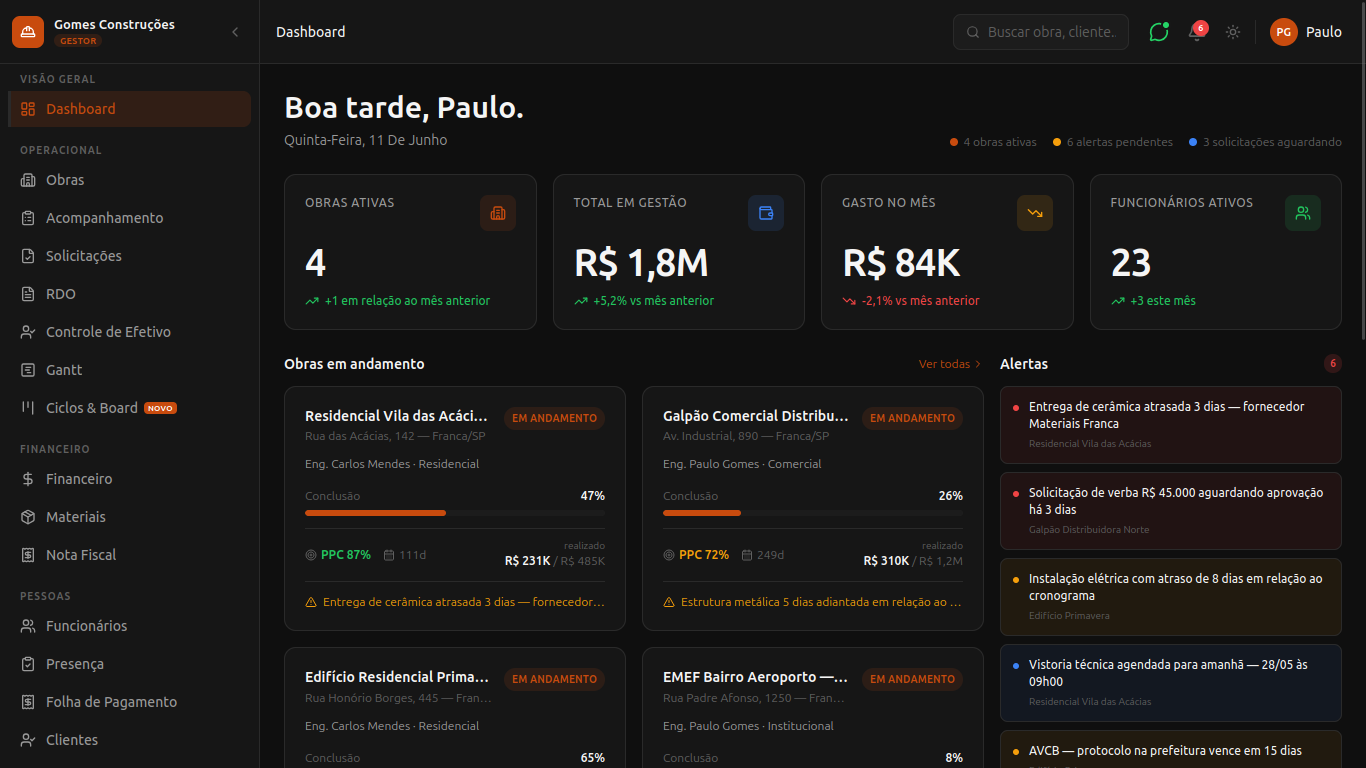Click the calendar icon beside 111d
1366x768 pixels.
tap(389, 555)
